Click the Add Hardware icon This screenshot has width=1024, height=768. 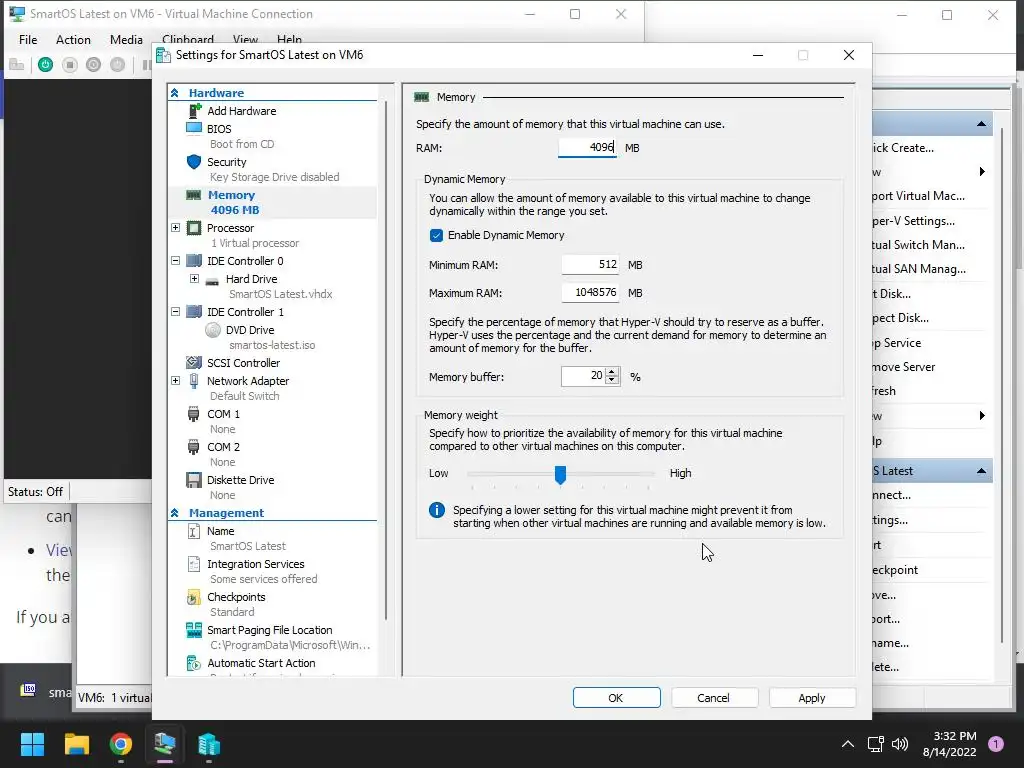point(194,111)
